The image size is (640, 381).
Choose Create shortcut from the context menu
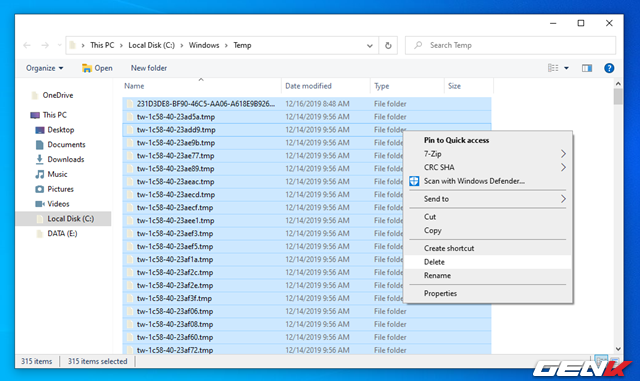click(488, 248)
